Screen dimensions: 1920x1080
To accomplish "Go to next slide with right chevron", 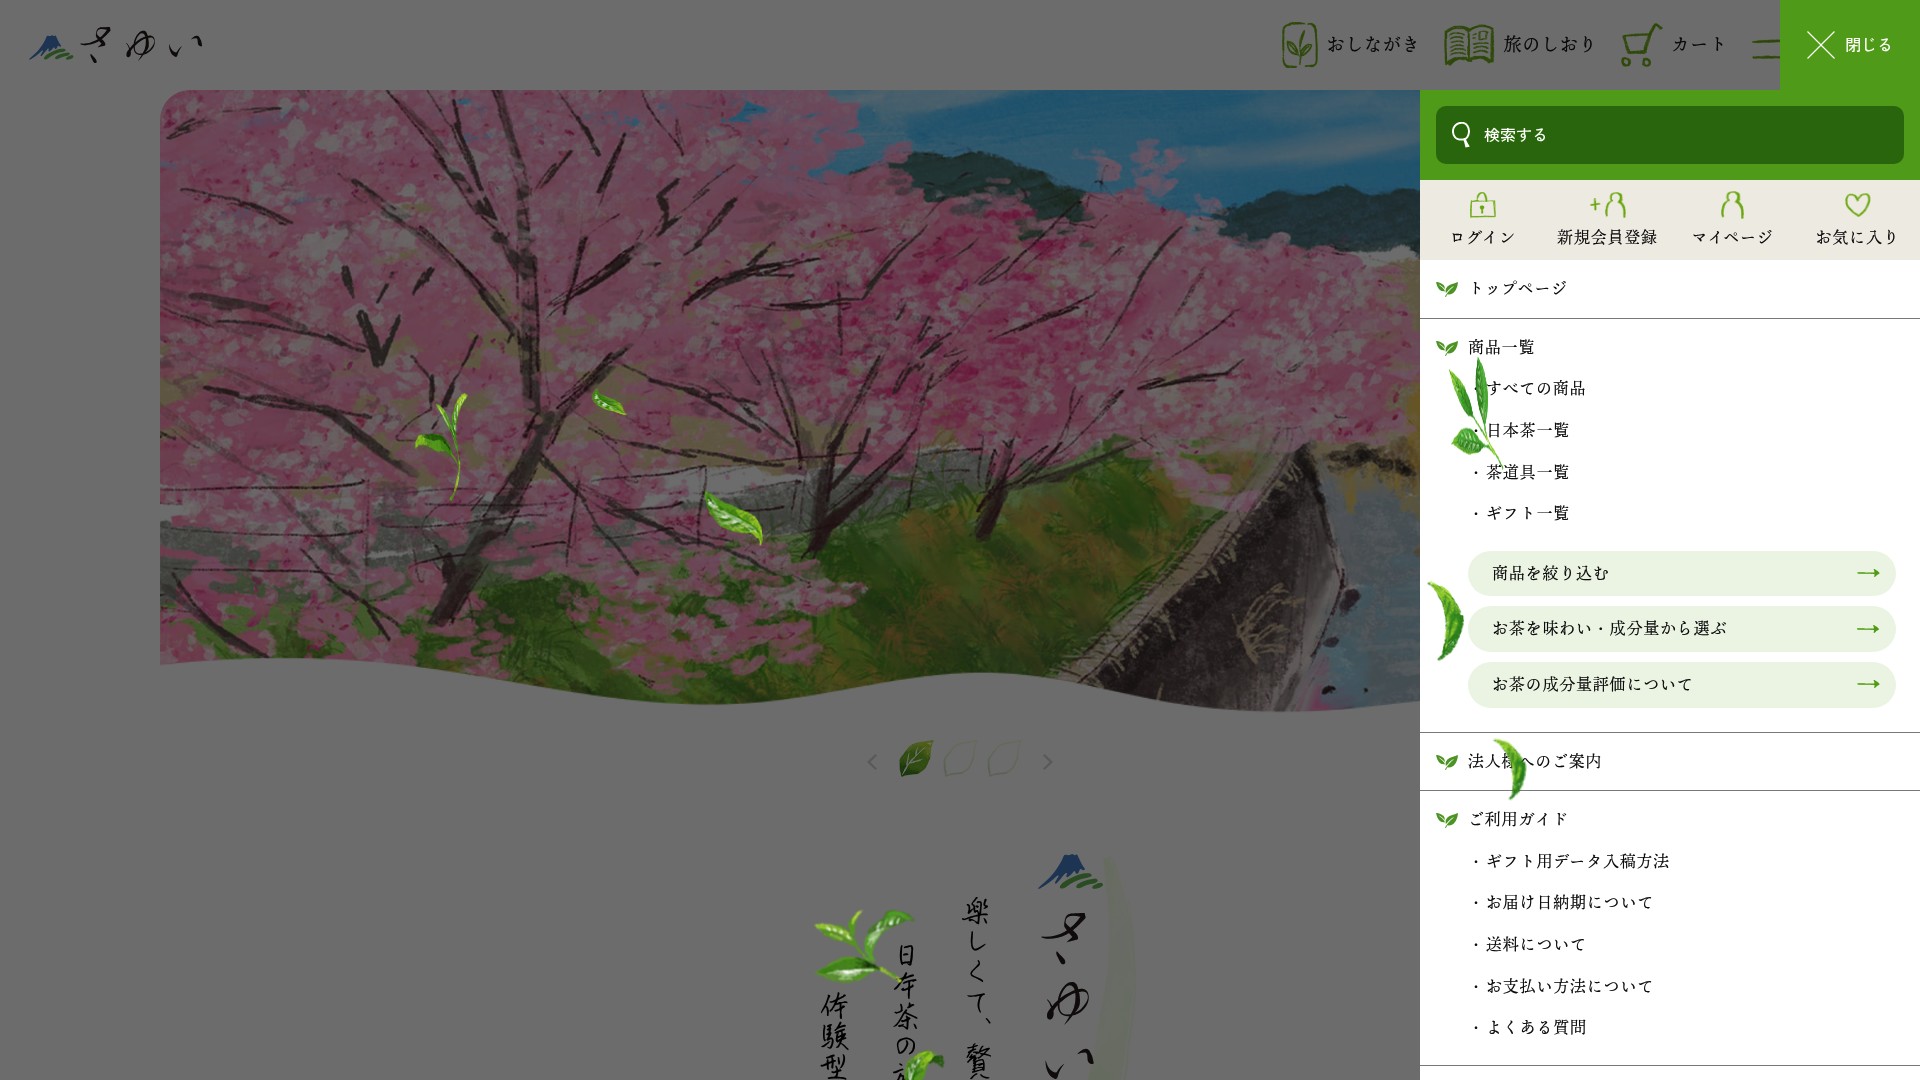I will 1047,762.
